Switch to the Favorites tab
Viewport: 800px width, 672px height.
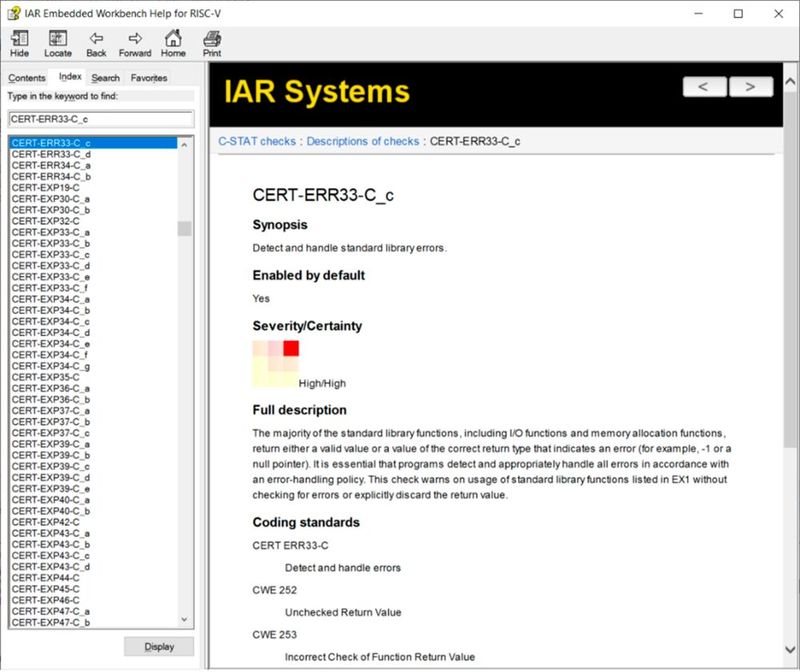tap(148, 78)
